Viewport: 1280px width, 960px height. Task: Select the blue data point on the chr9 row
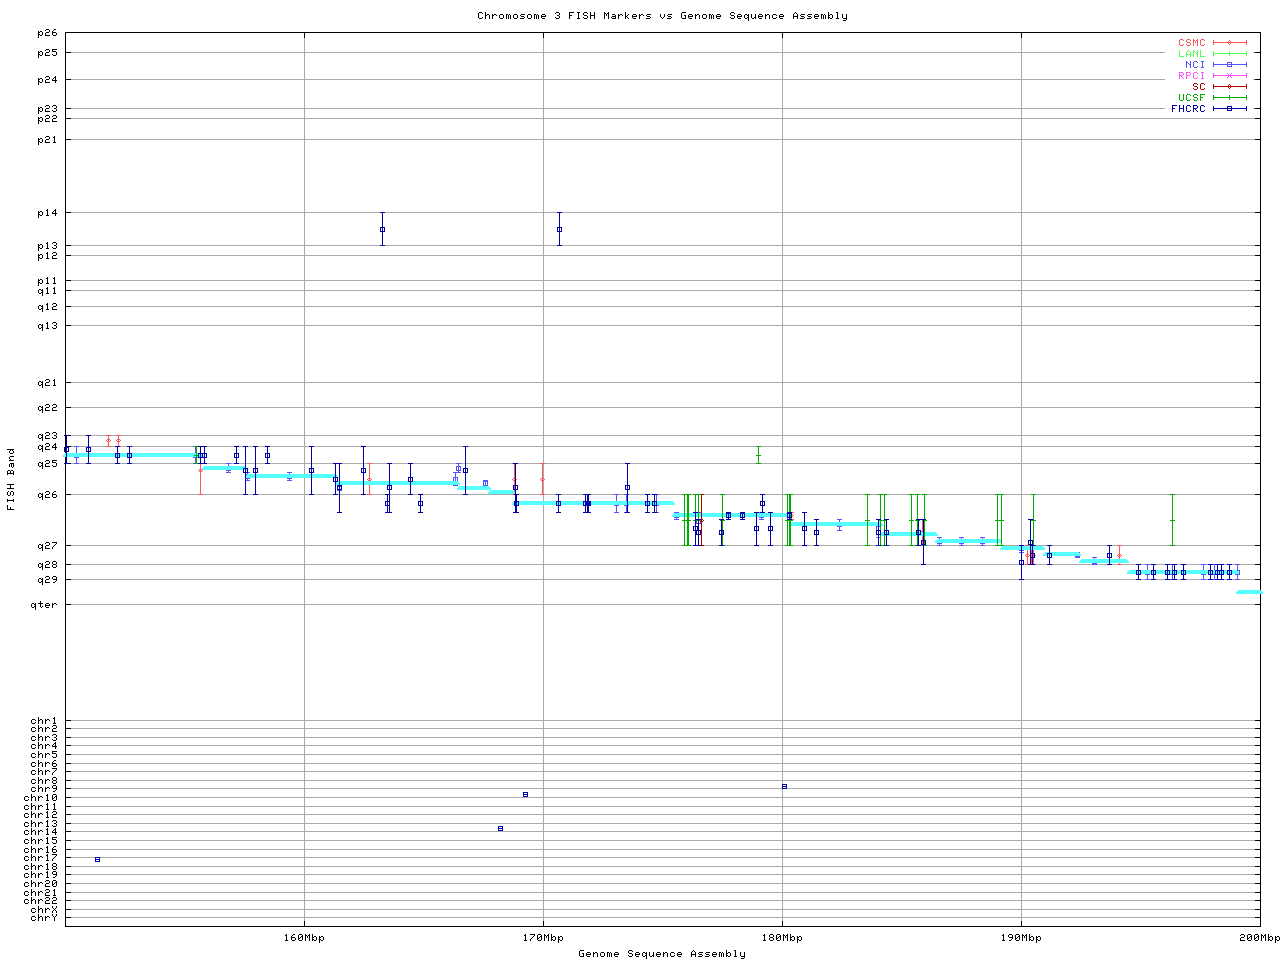[784, 786]
